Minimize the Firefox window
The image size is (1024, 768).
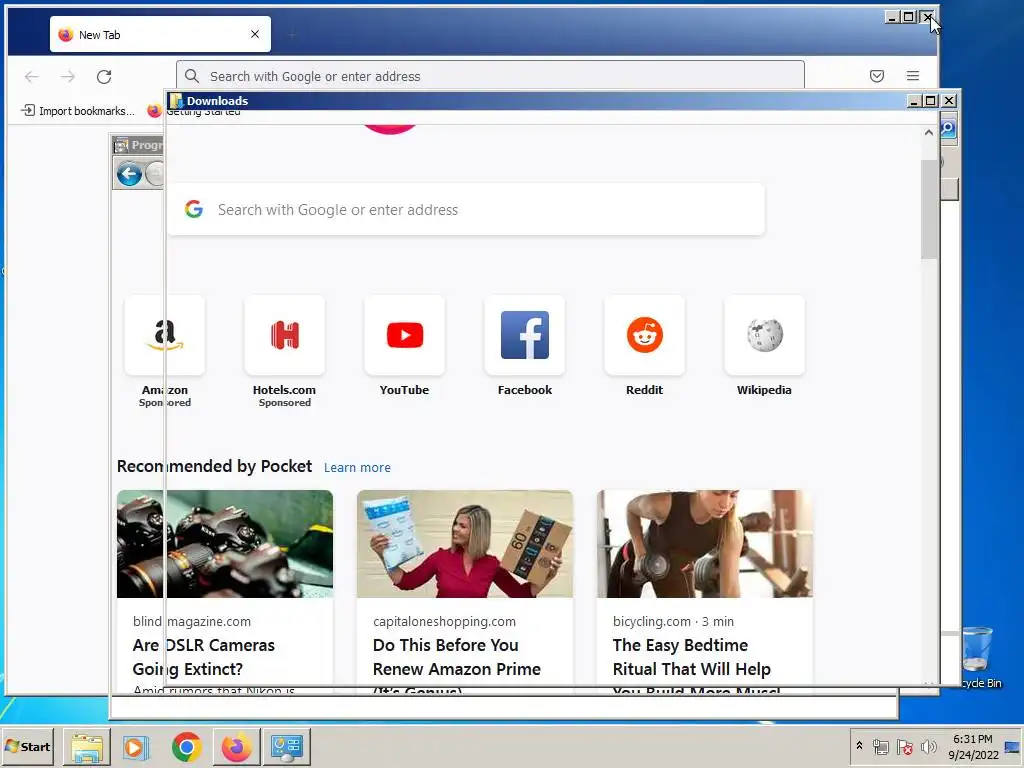pyautogui.click(x=892, y=17)
